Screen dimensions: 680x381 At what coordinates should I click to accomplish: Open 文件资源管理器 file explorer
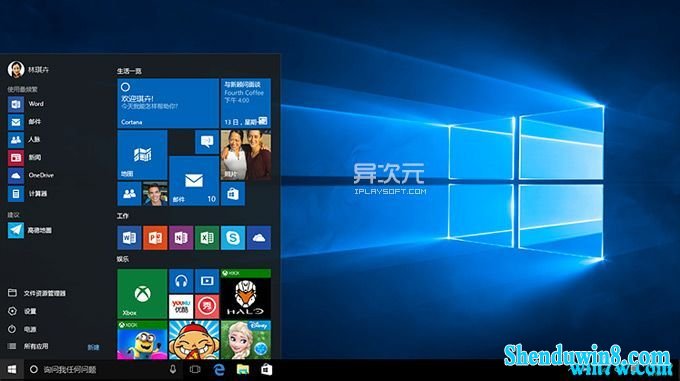(x=37, y=293)
